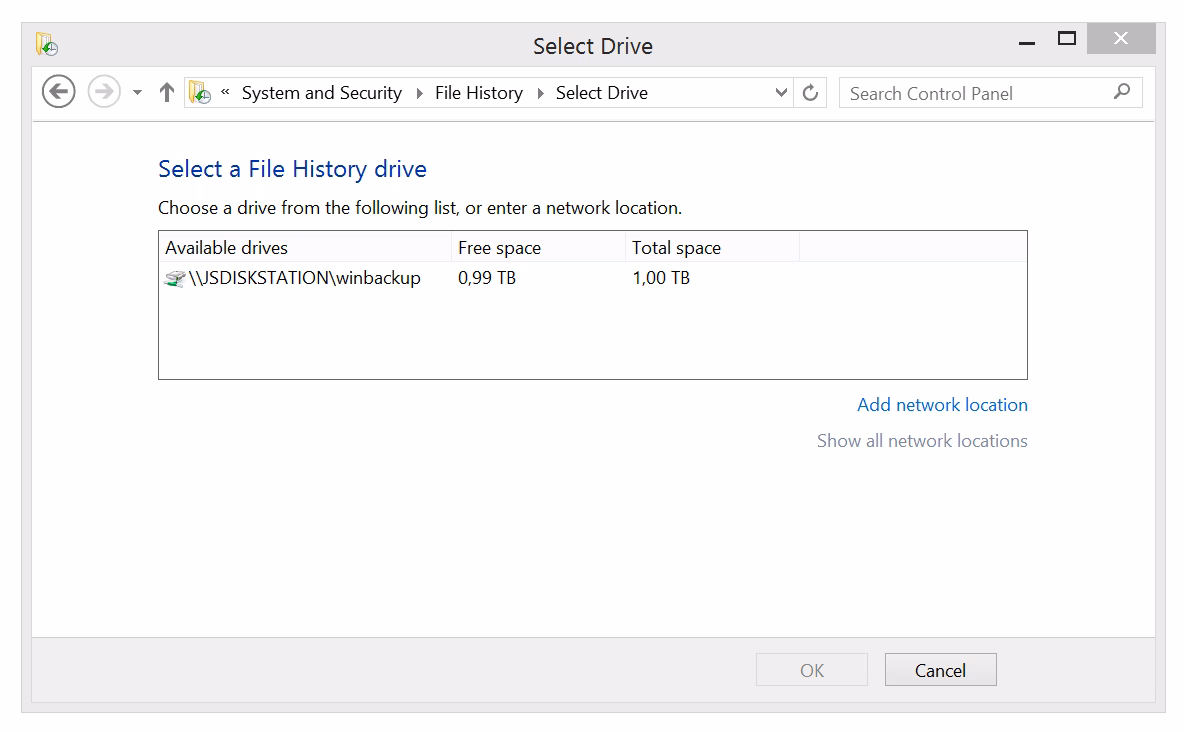Click the OK button
The image size is (1184, 732).
tap(812, 670)
